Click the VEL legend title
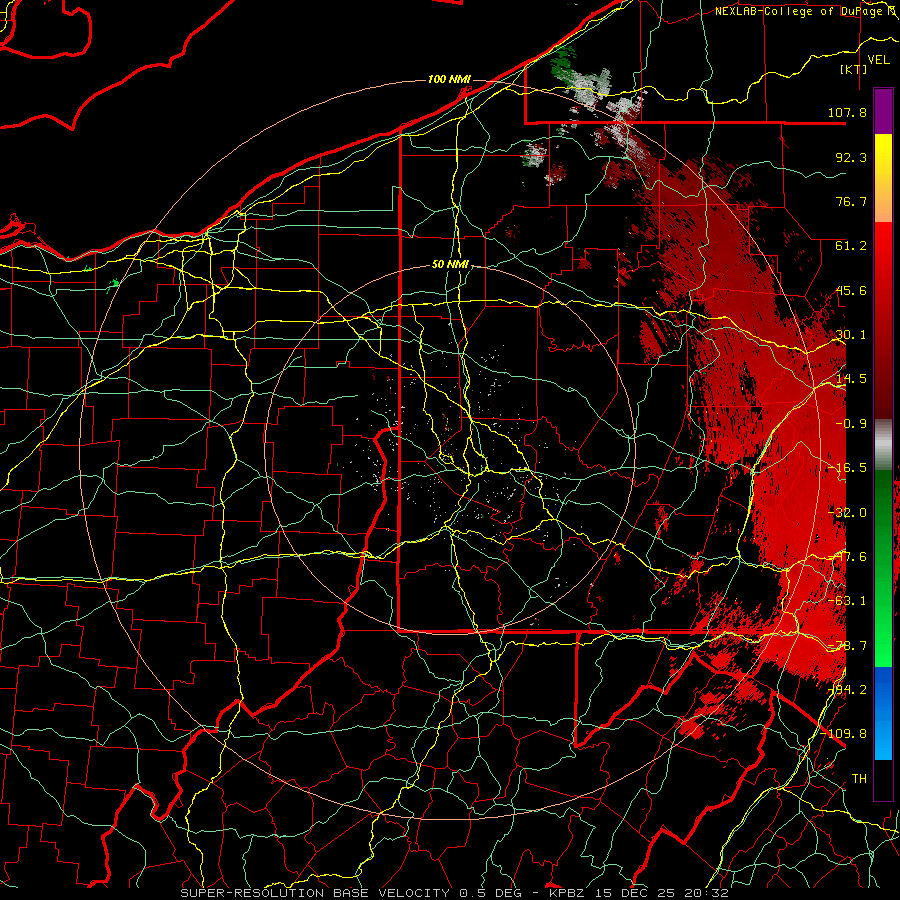Screen dimensions: 900x900 point(878,59)
